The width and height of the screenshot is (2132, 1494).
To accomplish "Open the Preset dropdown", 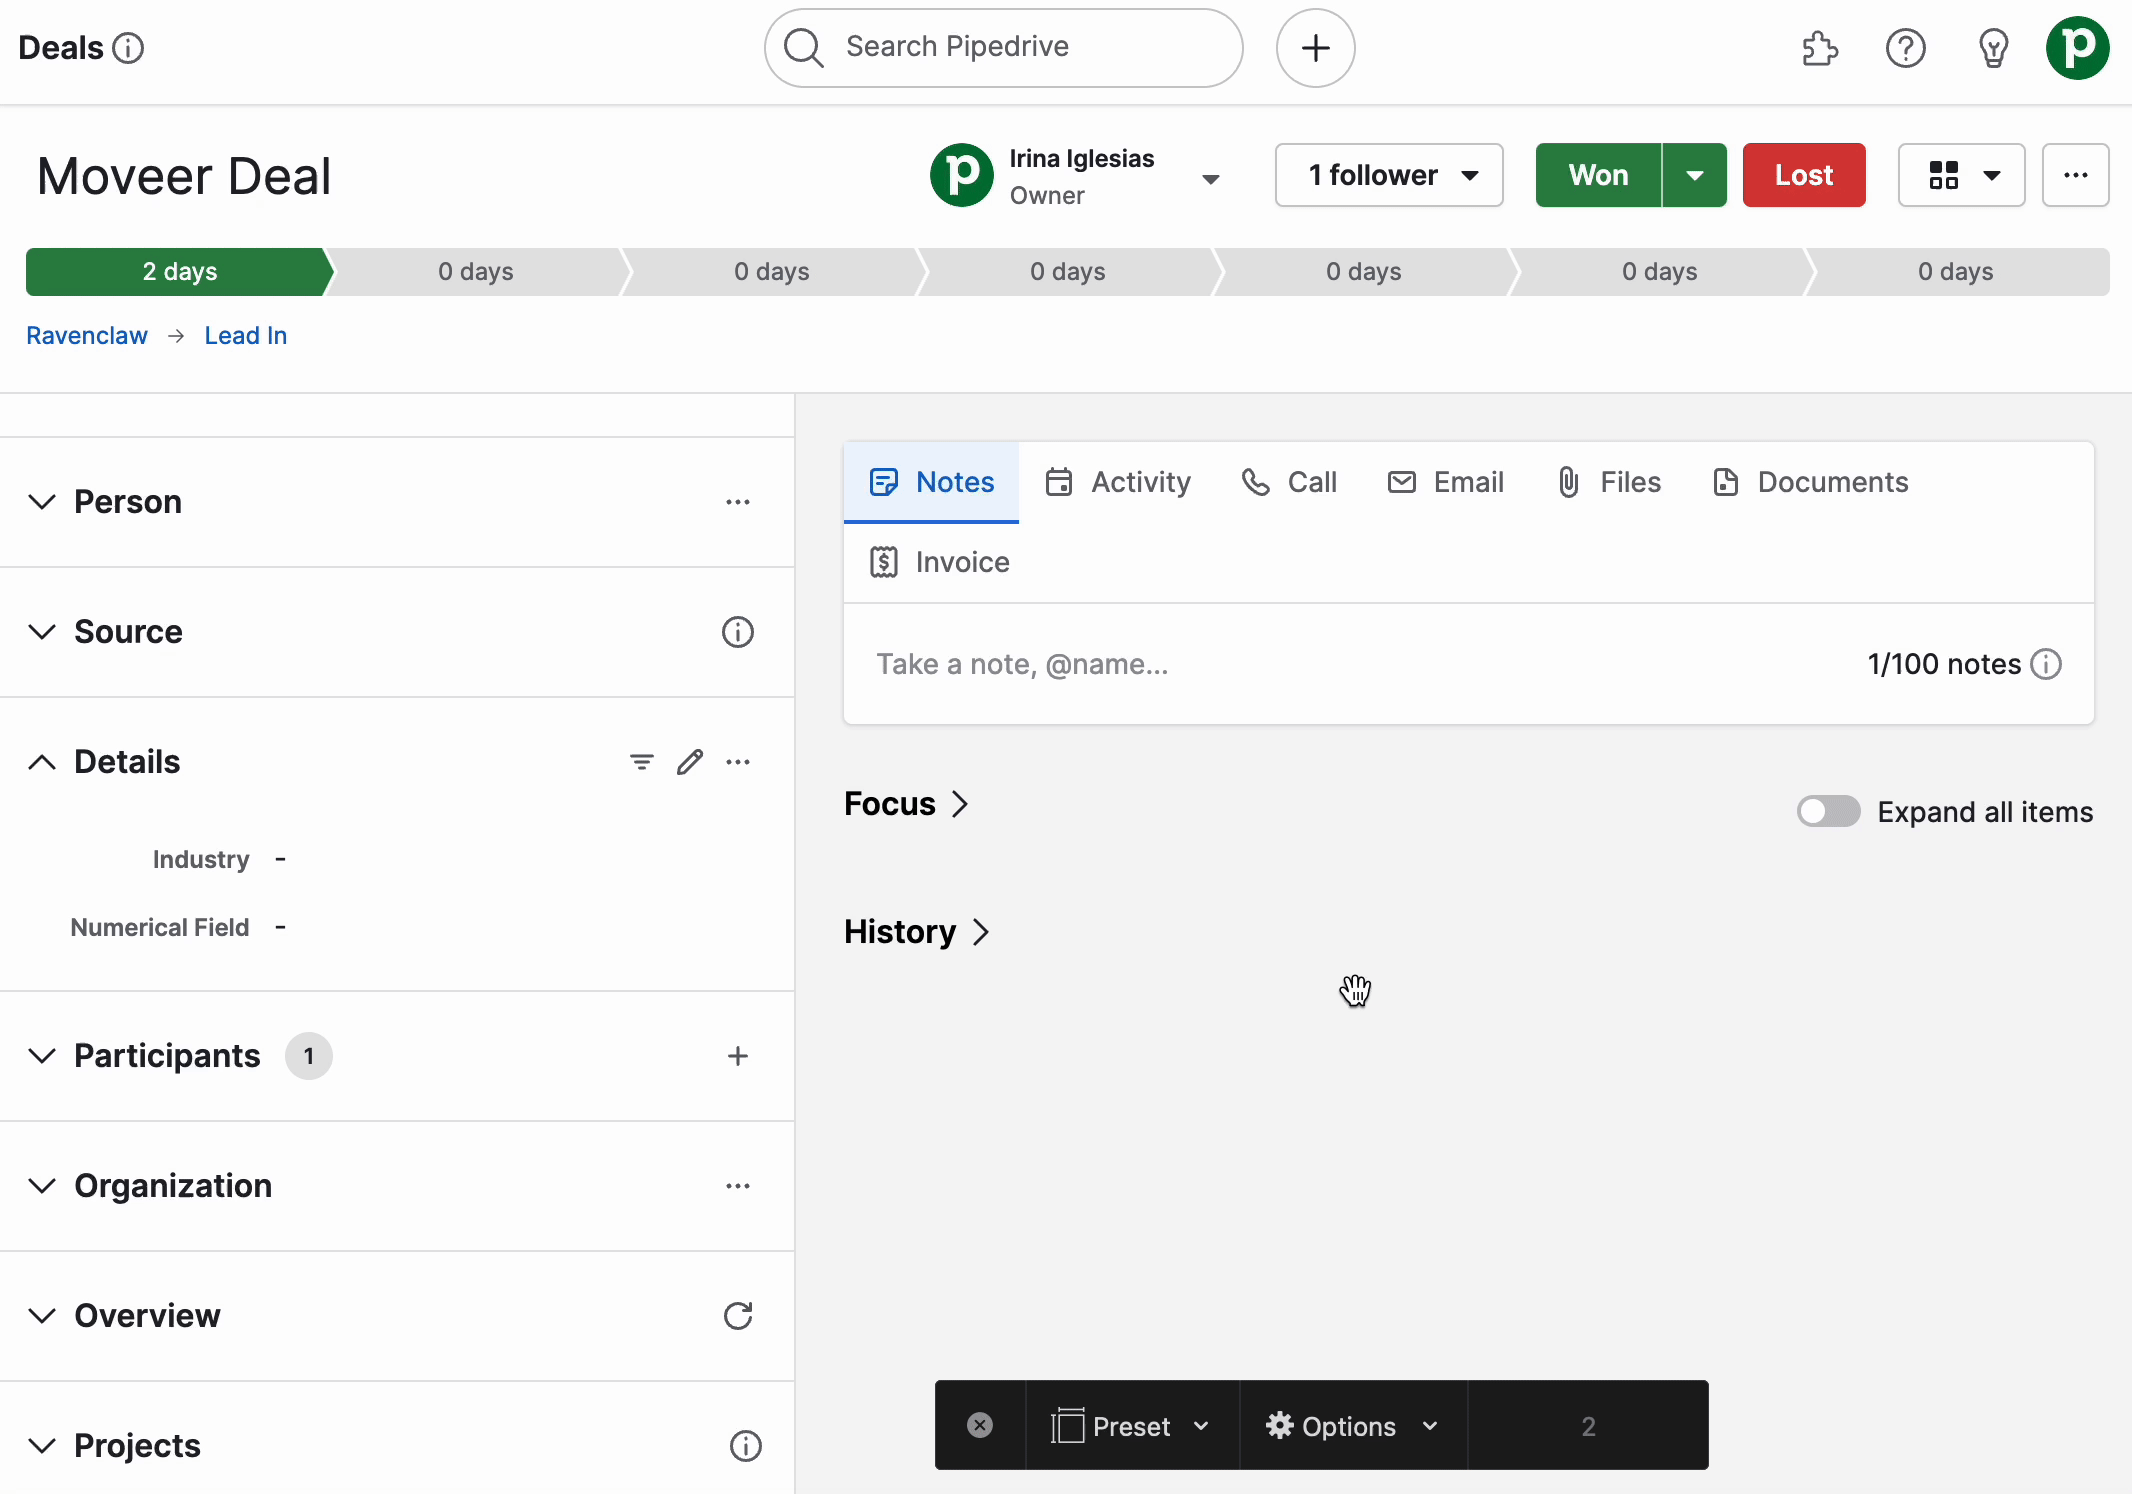I will tap(1132, 1425).
